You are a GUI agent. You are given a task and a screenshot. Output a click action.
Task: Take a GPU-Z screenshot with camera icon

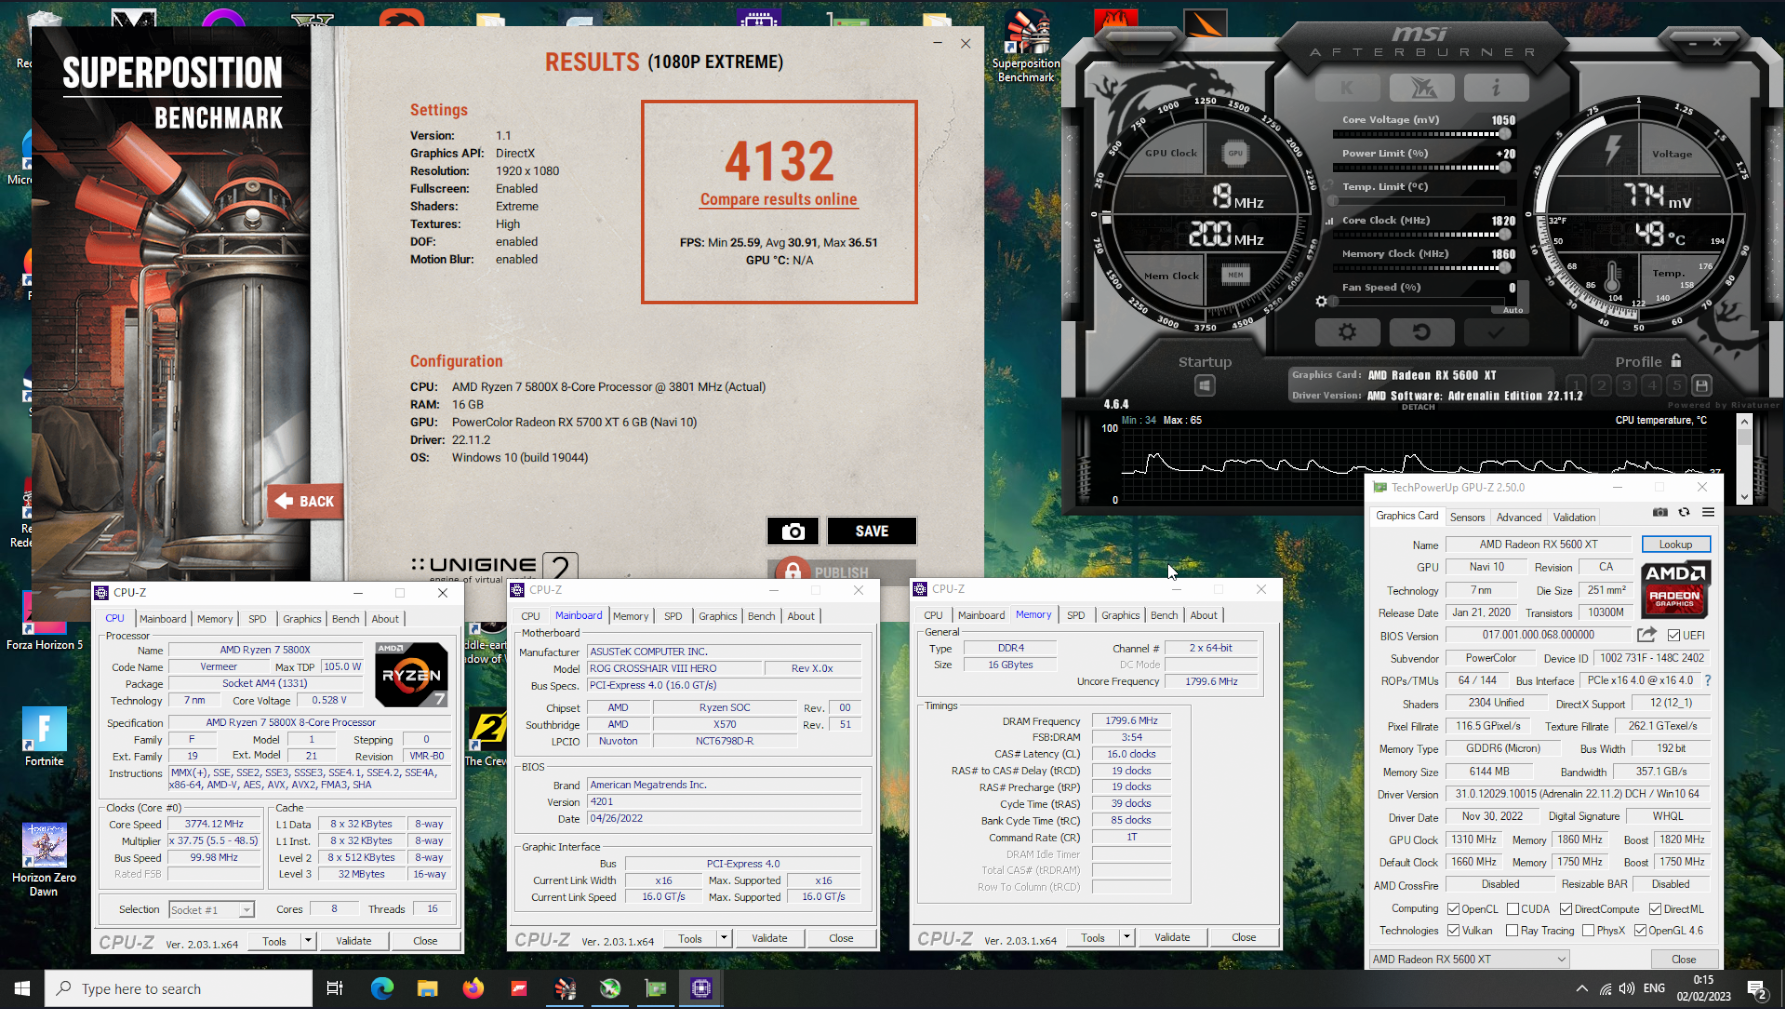point(1660,512)
